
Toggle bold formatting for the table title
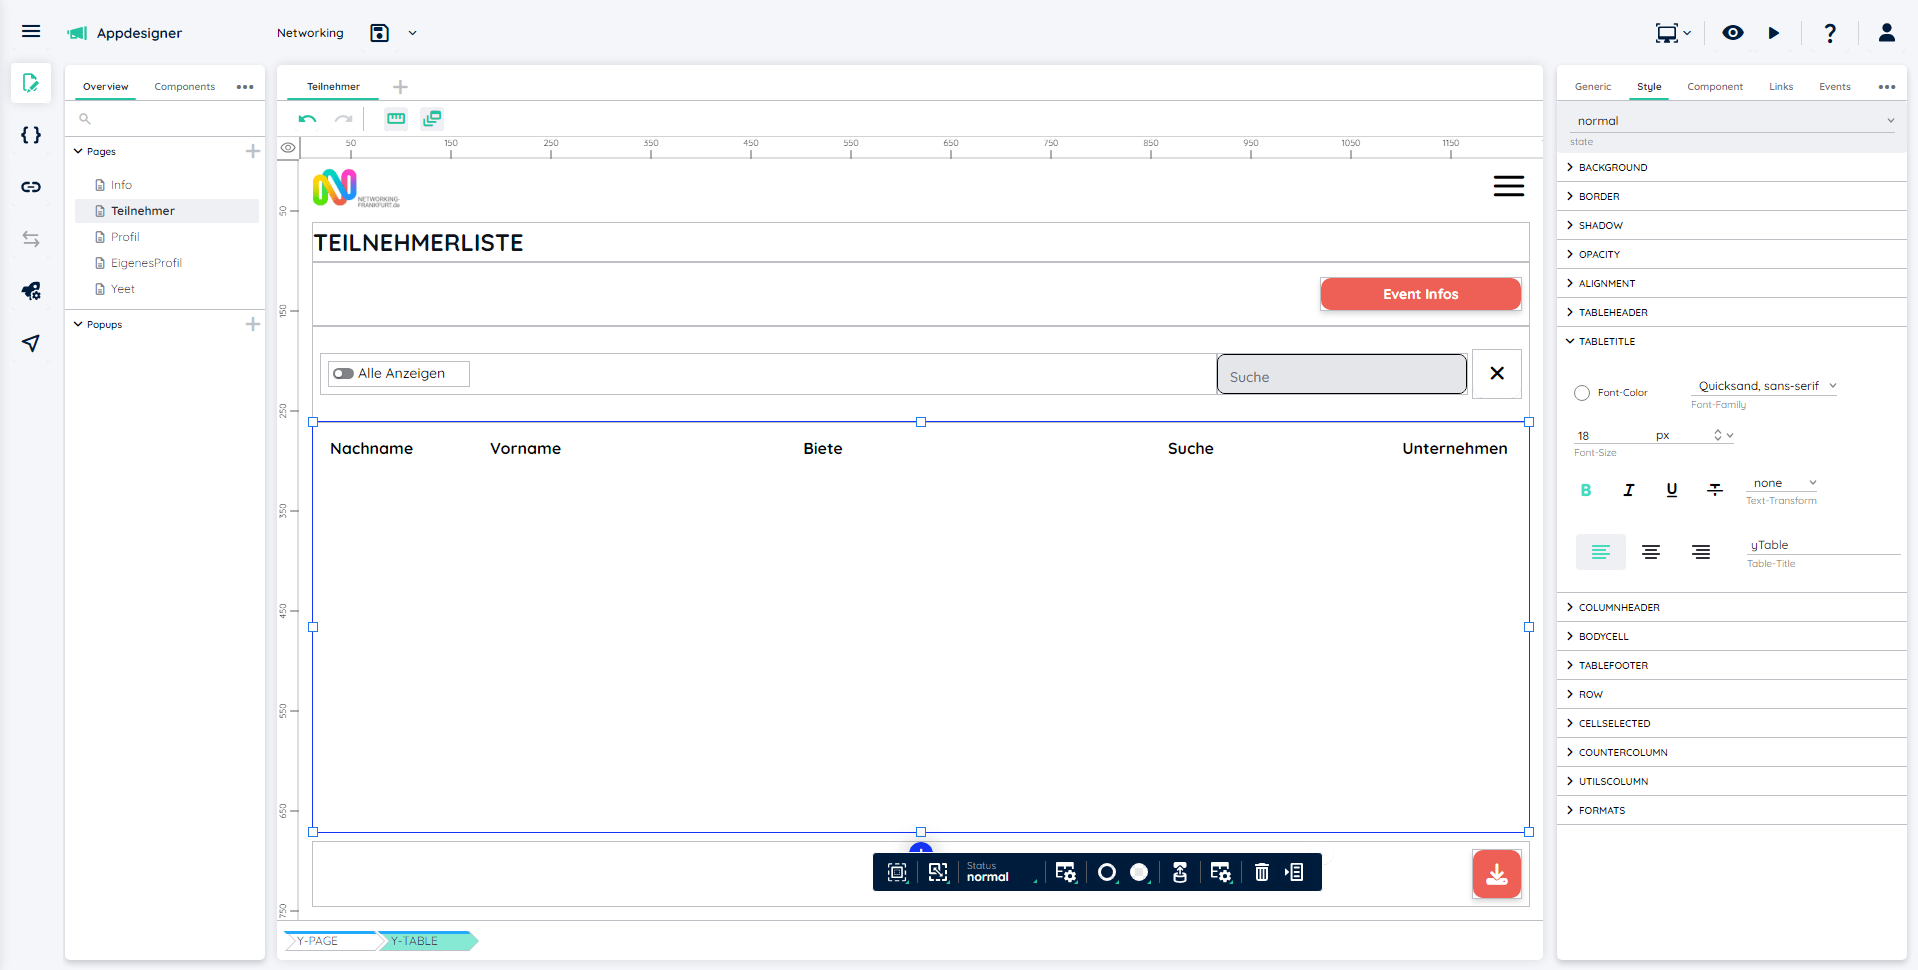(1585, 490)
